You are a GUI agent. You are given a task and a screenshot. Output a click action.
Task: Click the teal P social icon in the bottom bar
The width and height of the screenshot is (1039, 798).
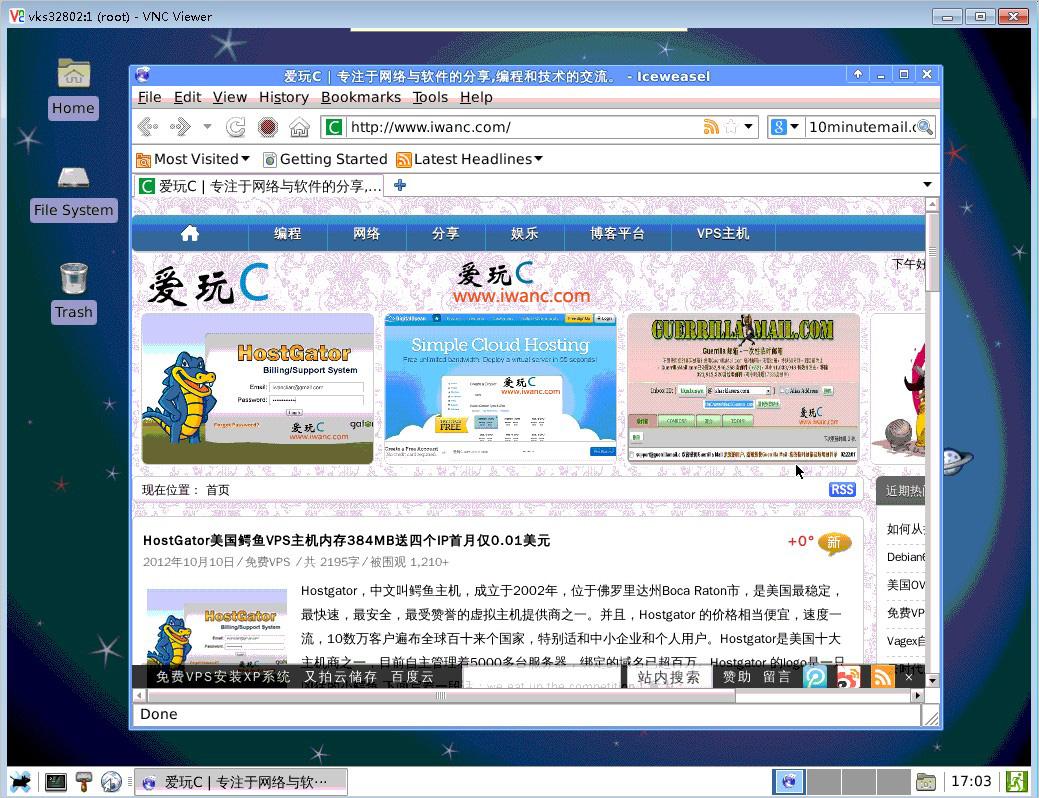click(815, 677)
